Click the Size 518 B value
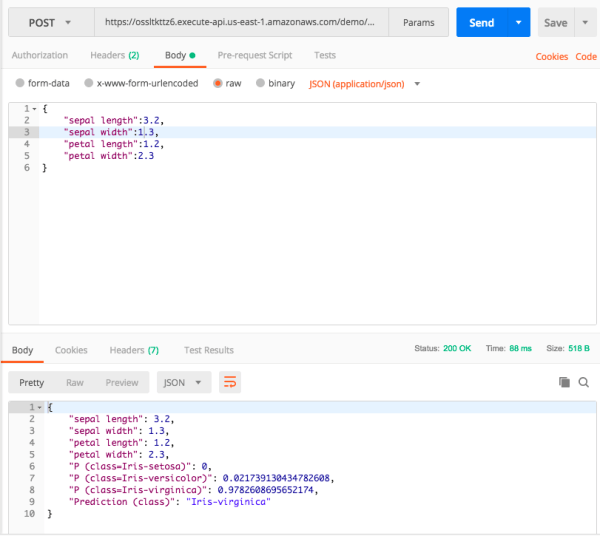This screenshot has width=600, height=536. pos(579,349)
